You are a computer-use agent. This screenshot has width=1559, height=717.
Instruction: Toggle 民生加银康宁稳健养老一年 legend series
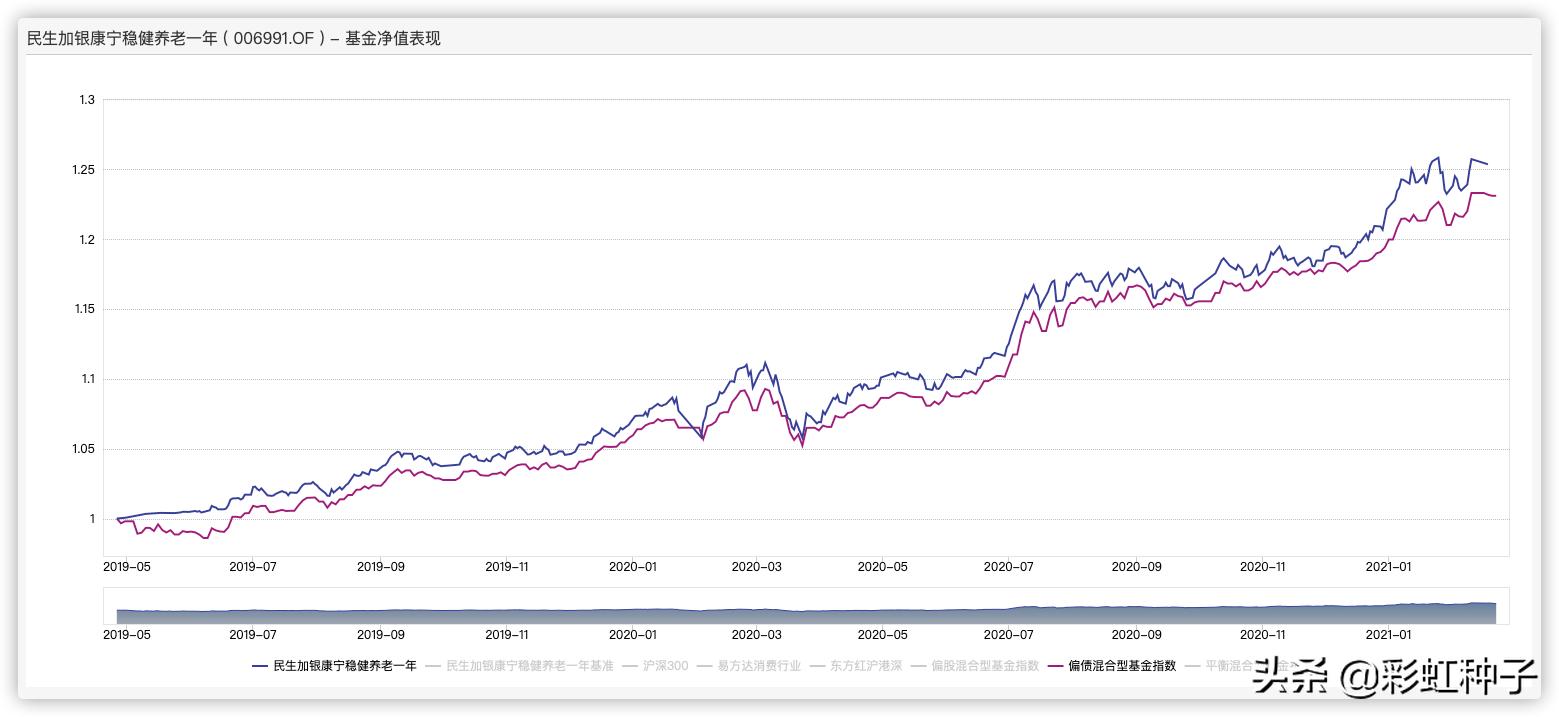pyautogui.click(x=334, y=665)
